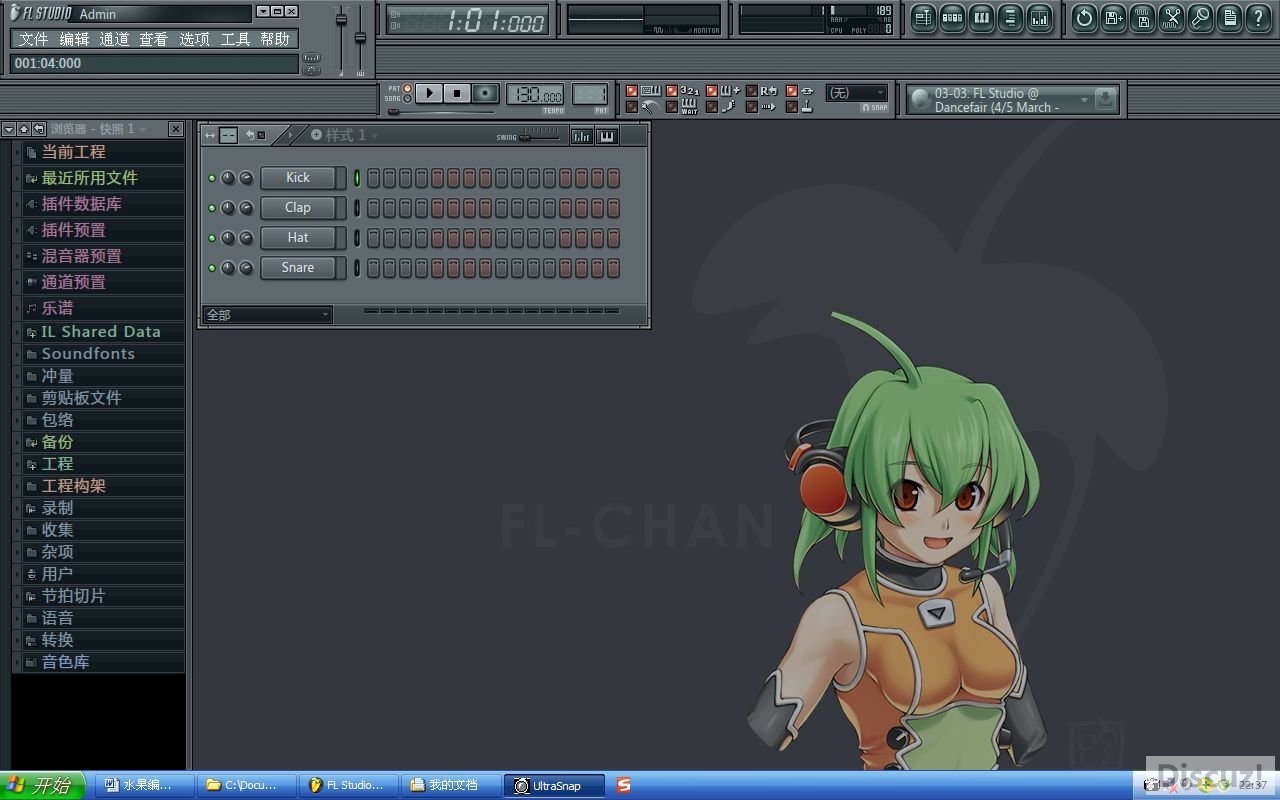Open the playlist window from toolbar
Screen dimensions: 1280x800
click(x=923, y=18)
